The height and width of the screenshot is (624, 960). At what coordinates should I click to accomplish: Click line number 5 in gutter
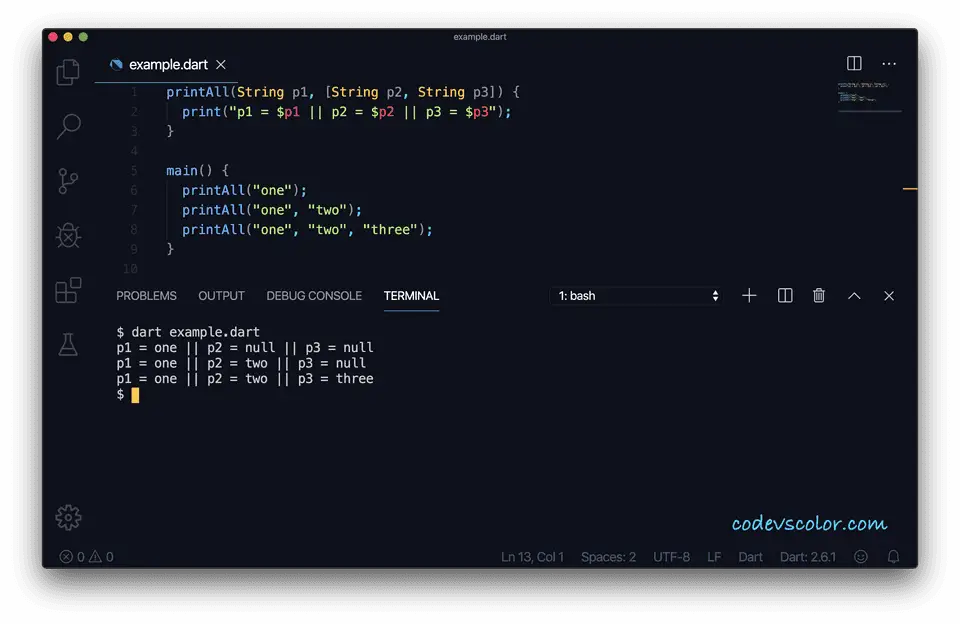click(133, 170)
